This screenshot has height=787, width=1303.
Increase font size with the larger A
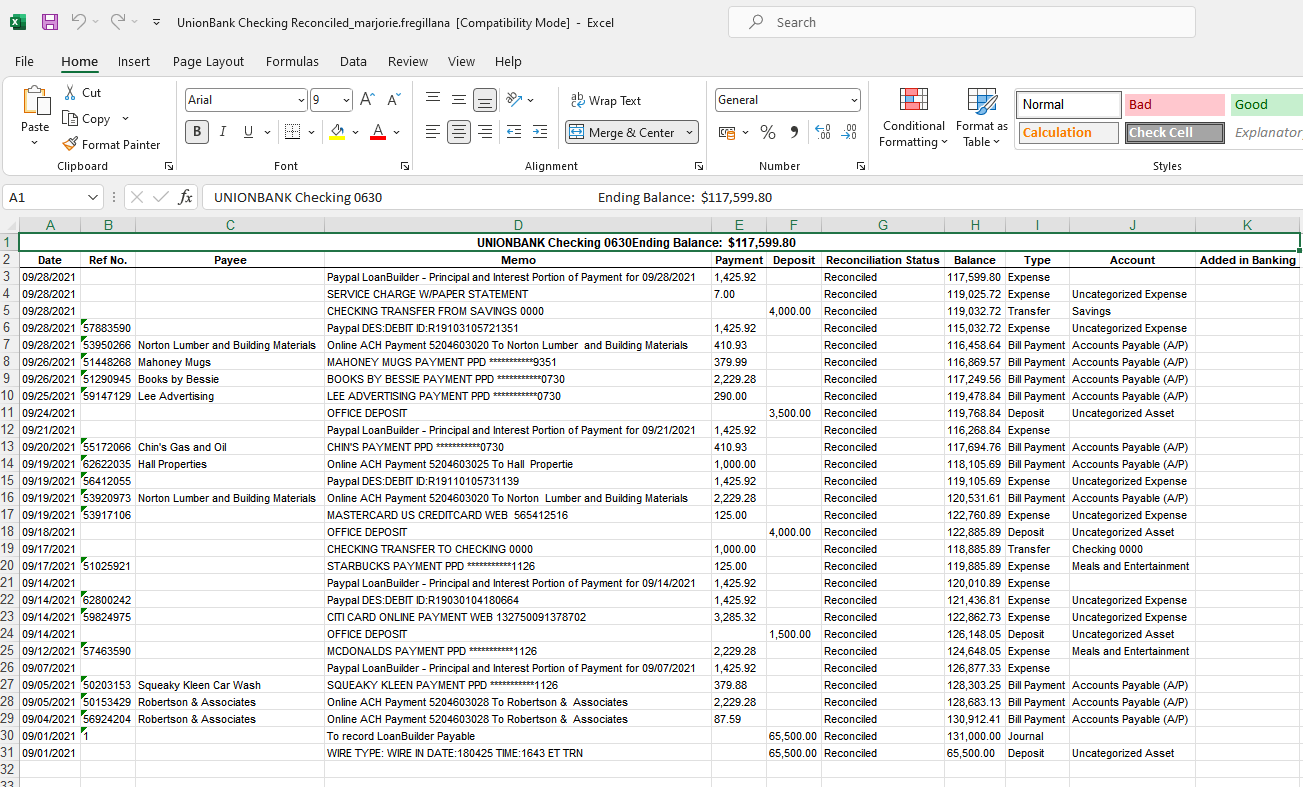pos(367,100)
